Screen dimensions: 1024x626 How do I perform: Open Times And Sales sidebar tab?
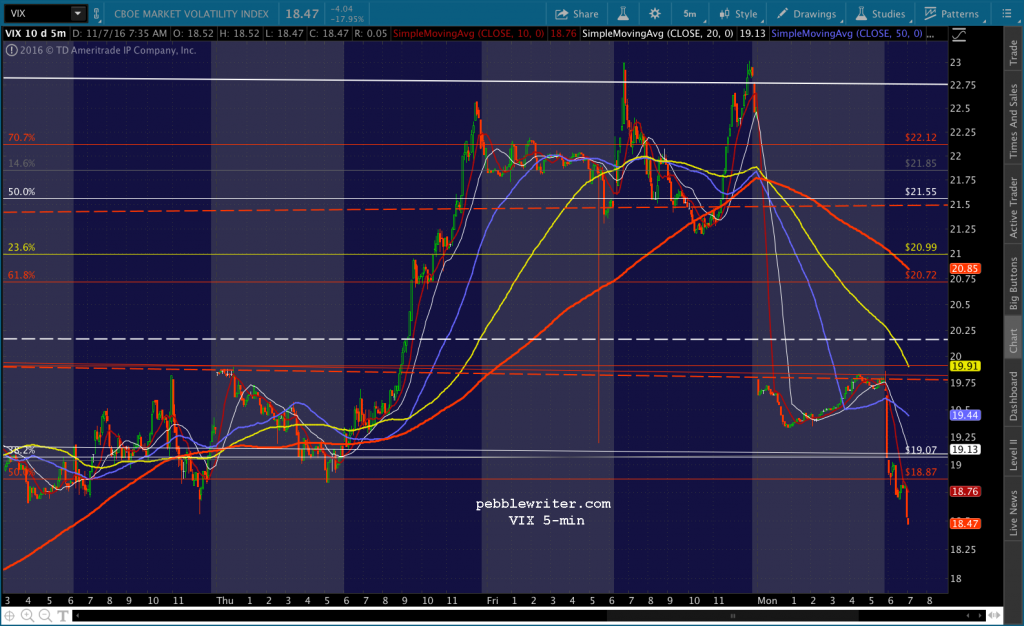point(1014,121)
